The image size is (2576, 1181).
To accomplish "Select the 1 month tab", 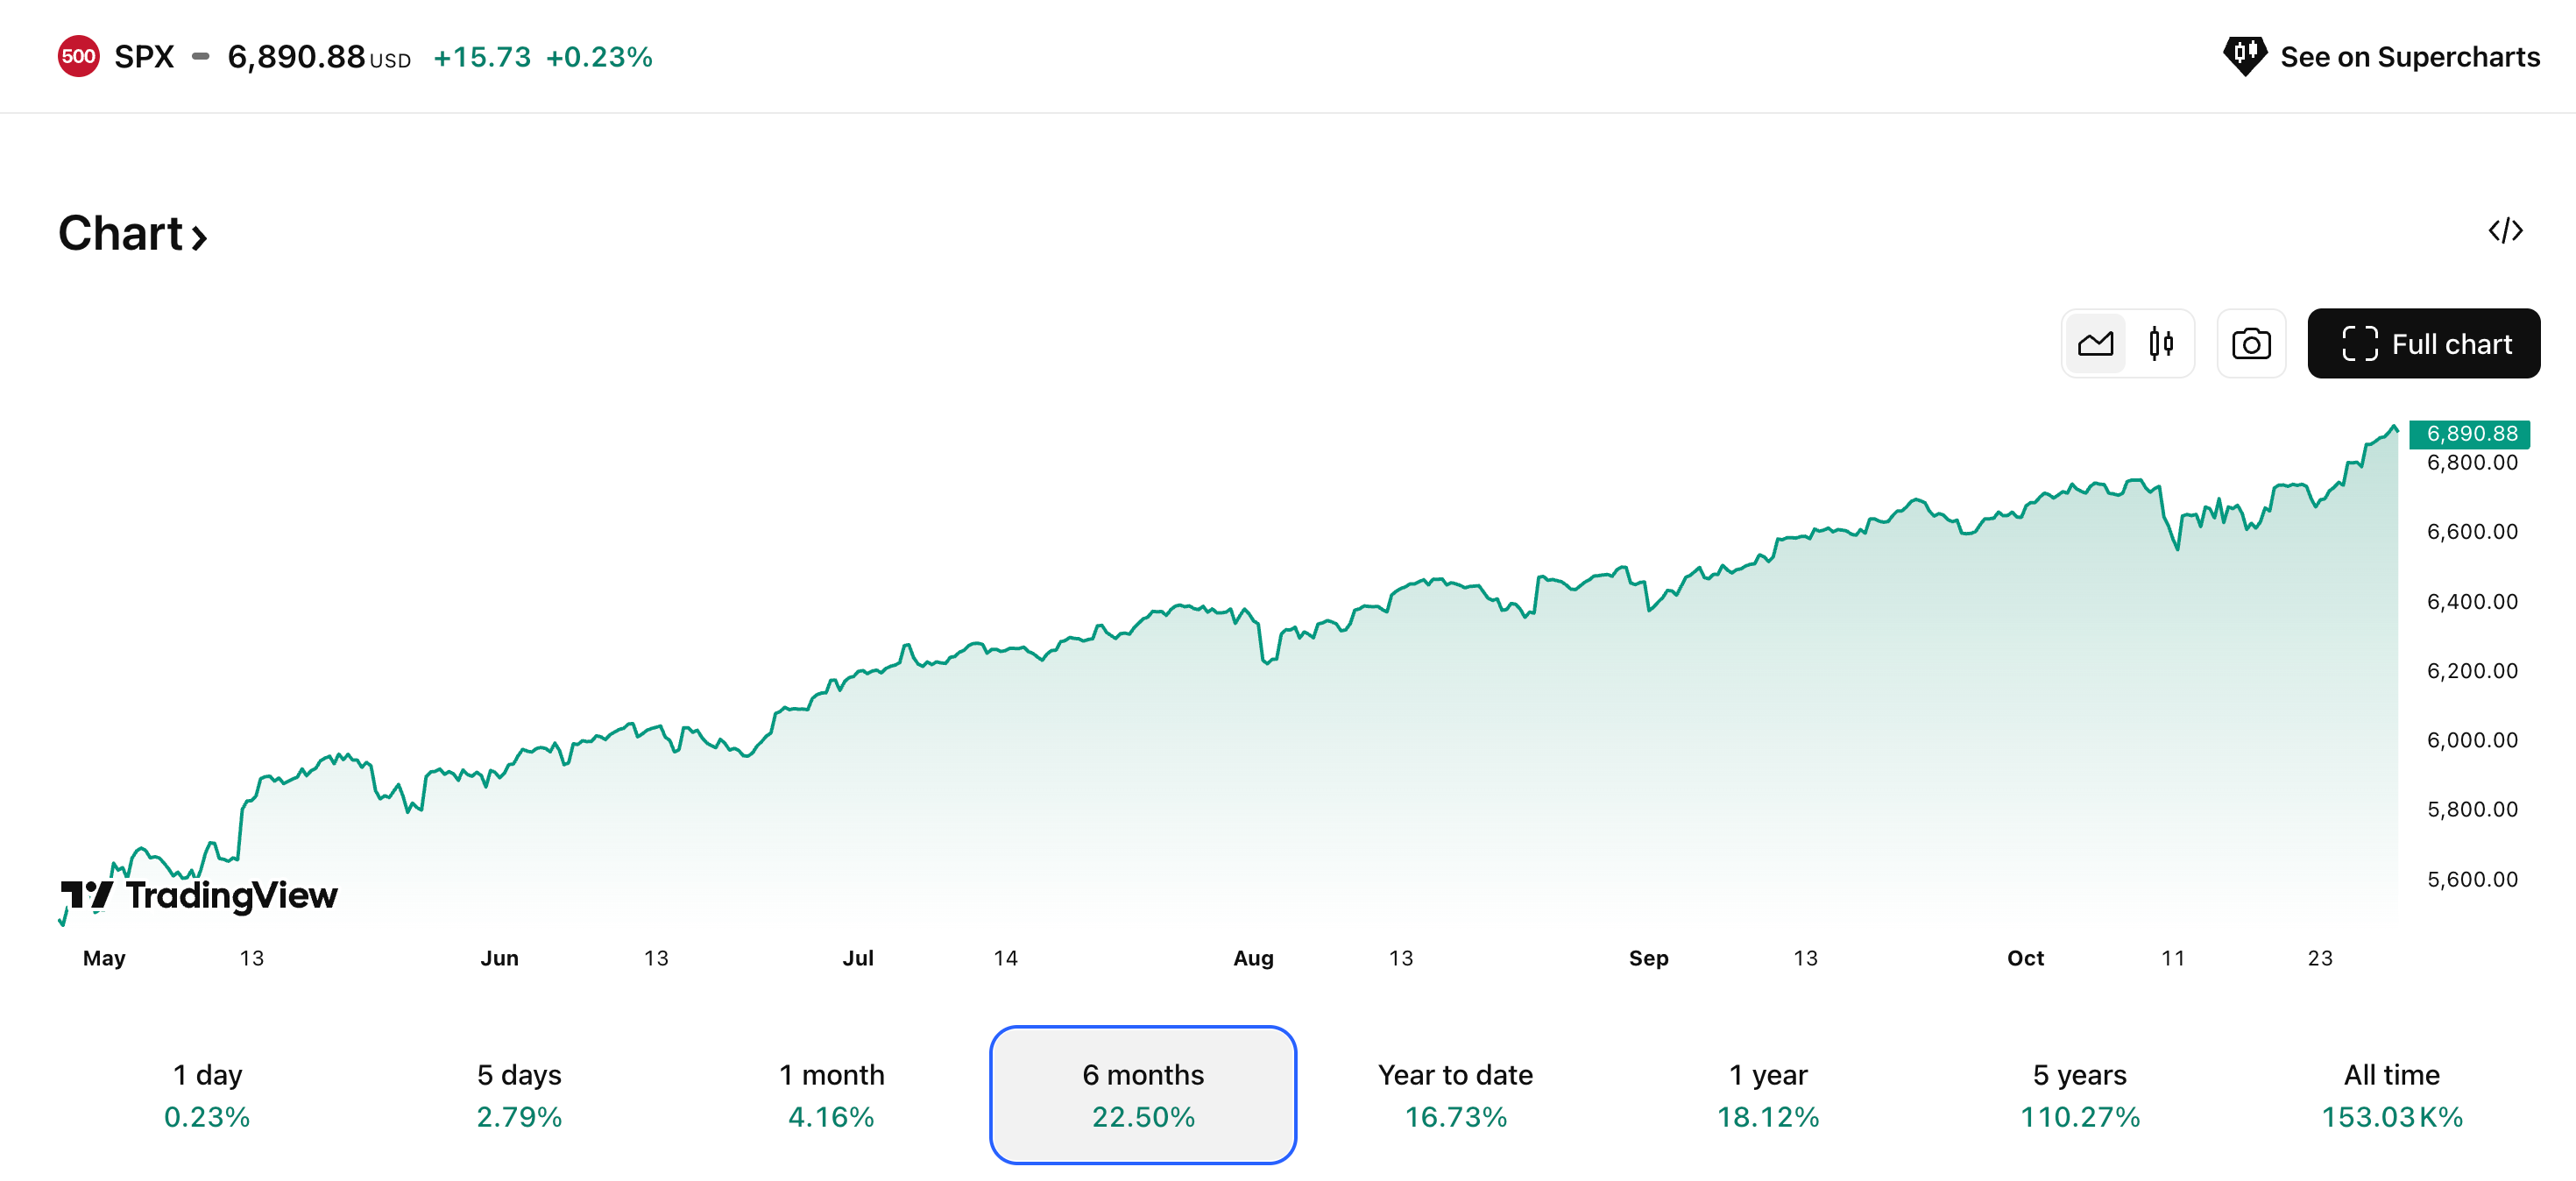I will [831, 1095].
